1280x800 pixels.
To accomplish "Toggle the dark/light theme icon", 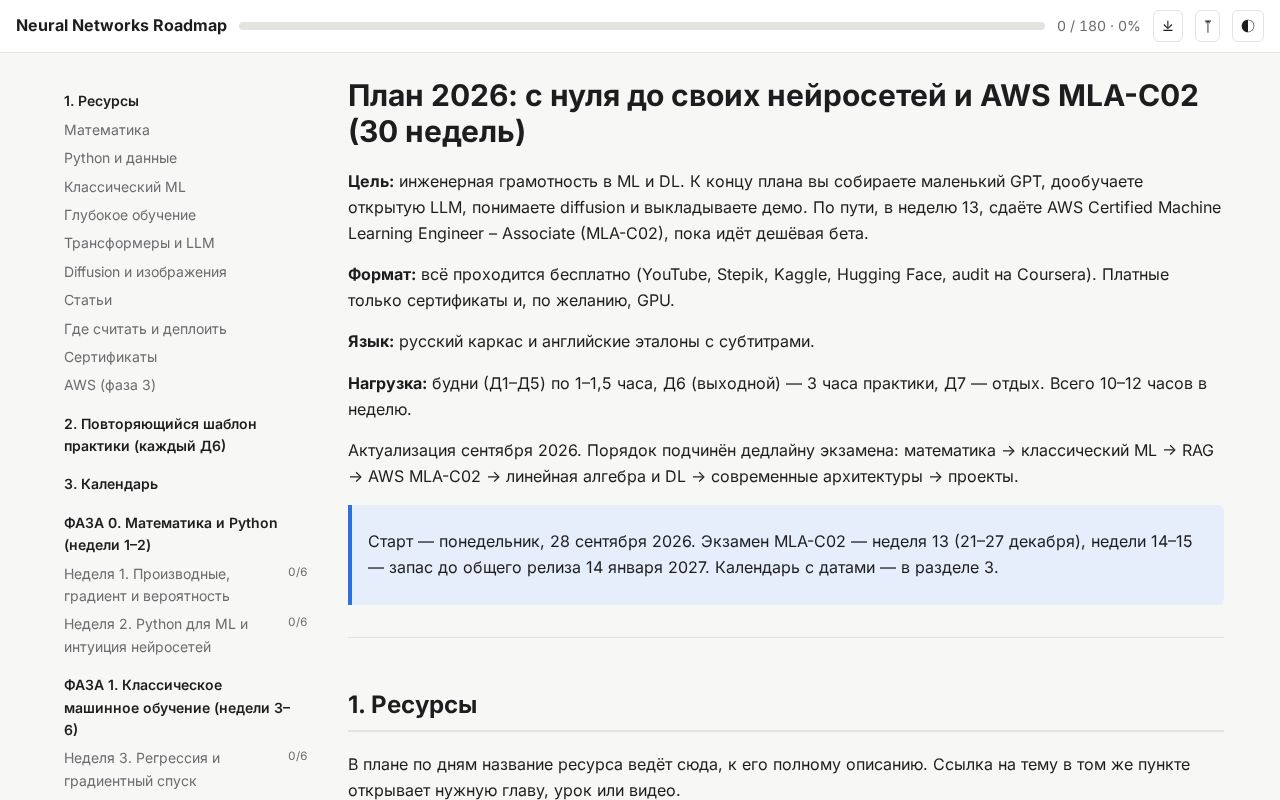I will coord(1248,26).
